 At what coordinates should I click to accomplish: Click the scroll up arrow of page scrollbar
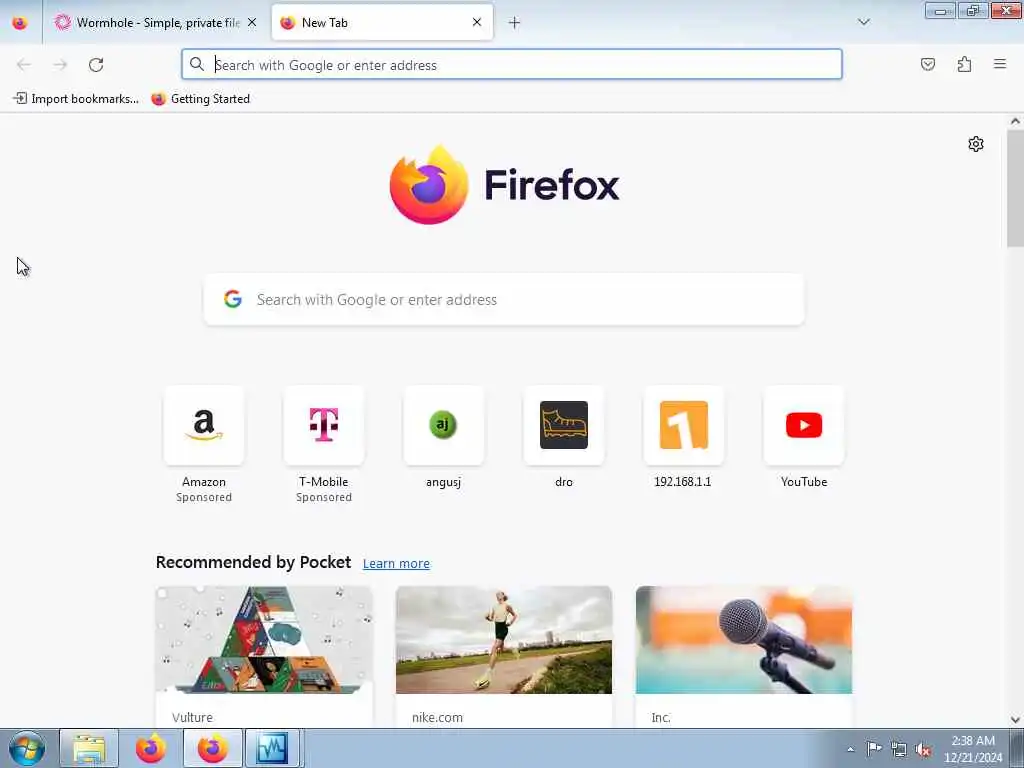pos(1015,121)
